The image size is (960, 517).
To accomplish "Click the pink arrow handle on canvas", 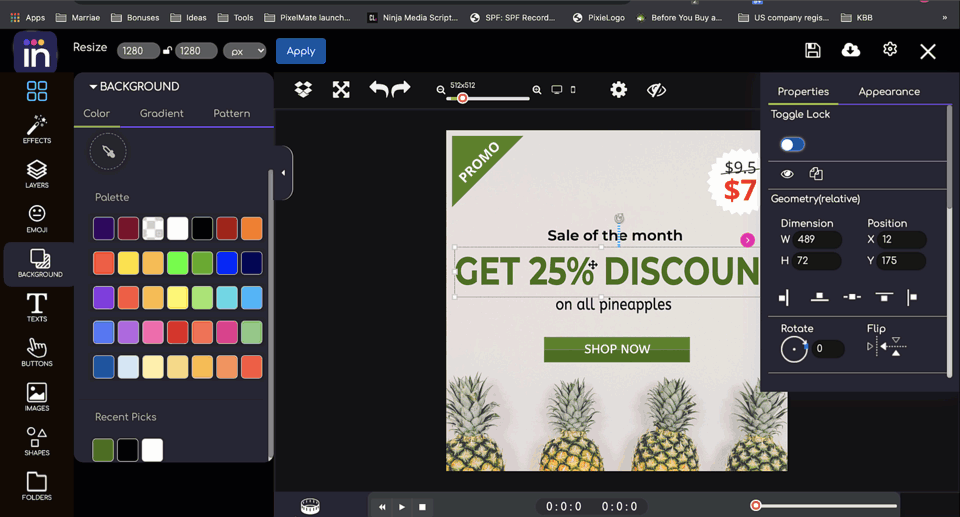I will click(747, 240).
